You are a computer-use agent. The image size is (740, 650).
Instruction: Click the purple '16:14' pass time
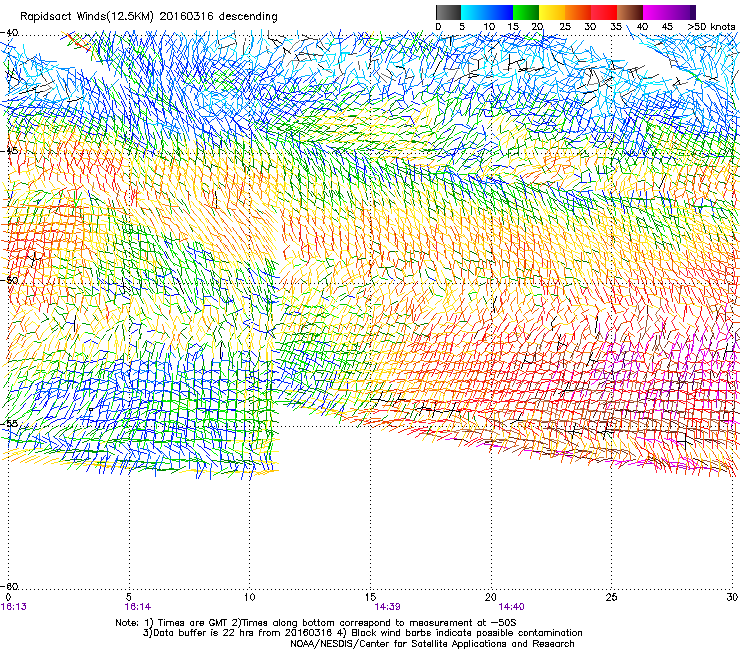click(x=138, y=607)
